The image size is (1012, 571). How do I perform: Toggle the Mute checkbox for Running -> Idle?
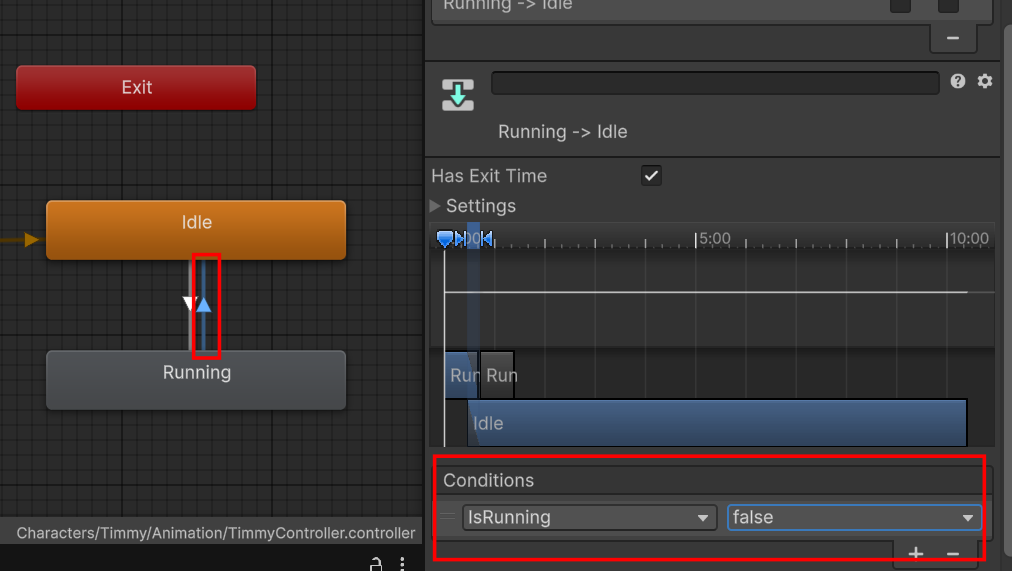947,6
